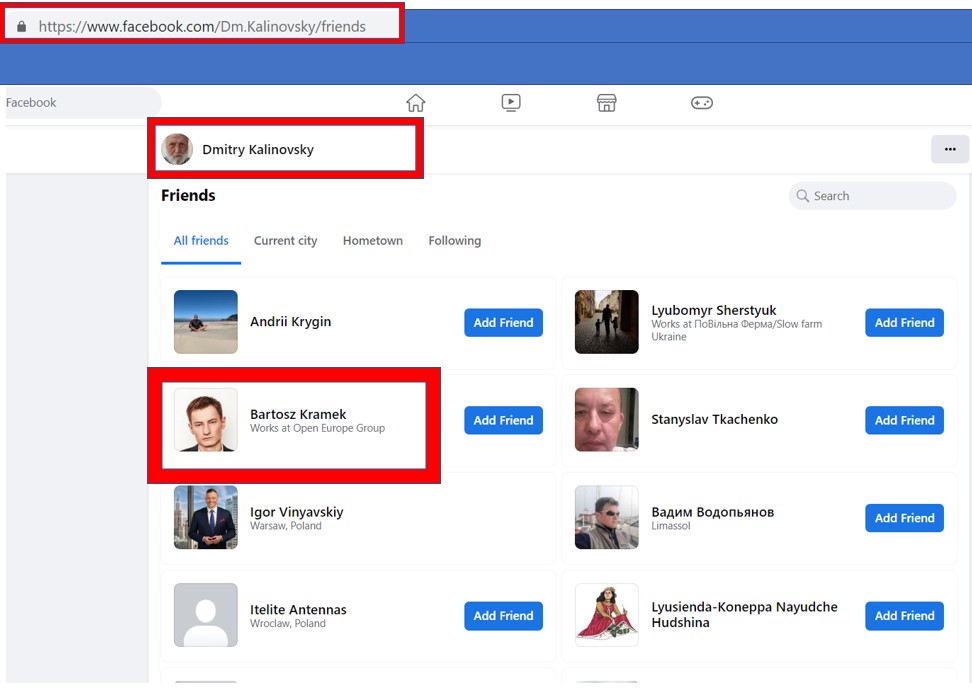Add Friend for Stanyslav Tkachenko
The height and width of the screenshot is (691, 972).
(904, 420)
